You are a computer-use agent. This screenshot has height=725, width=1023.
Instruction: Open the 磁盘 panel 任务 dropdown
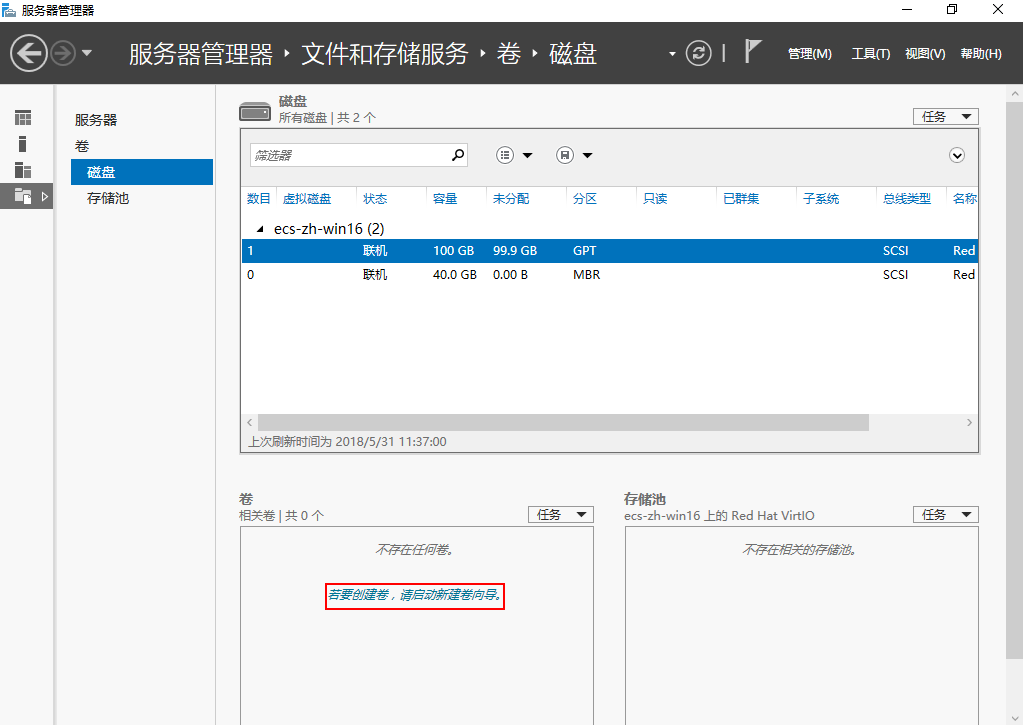(x=945, y=117)
